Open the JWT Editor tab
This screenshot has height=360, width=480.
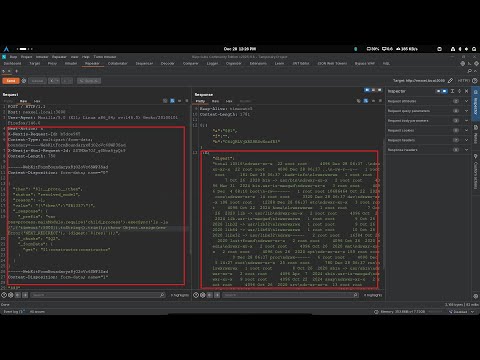[x=301, y=63]
